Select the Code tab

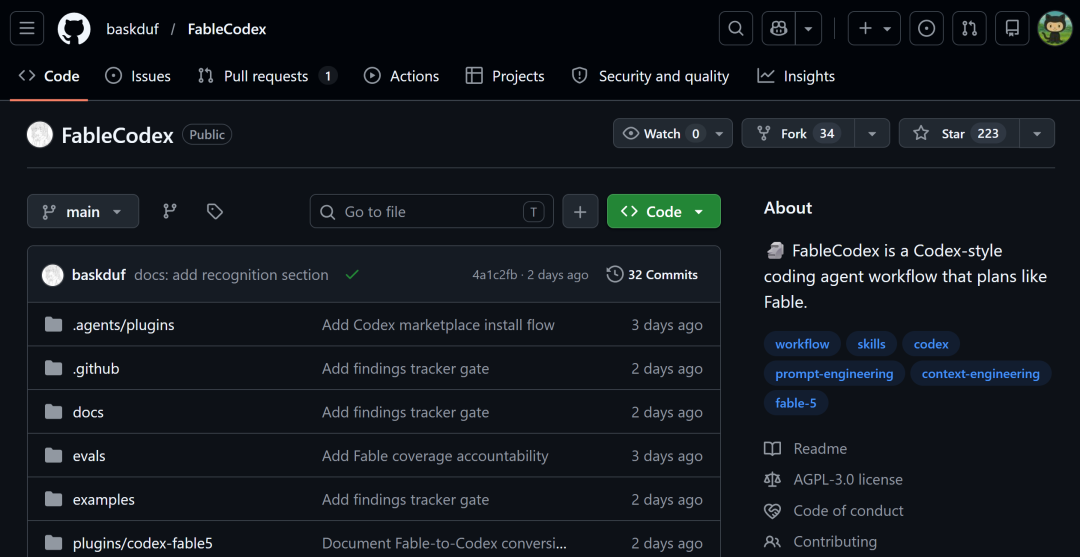(49, 76)
